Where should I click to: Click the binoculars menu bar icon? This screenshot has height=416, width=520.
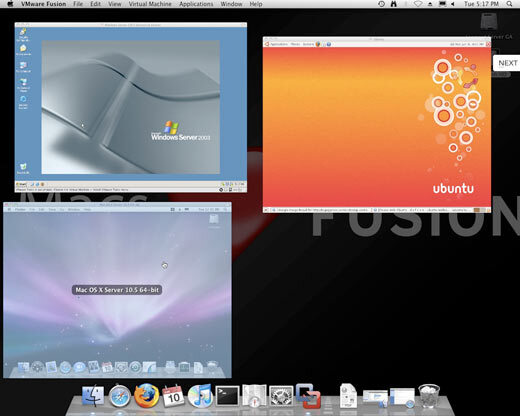click(x=394, y=4)
